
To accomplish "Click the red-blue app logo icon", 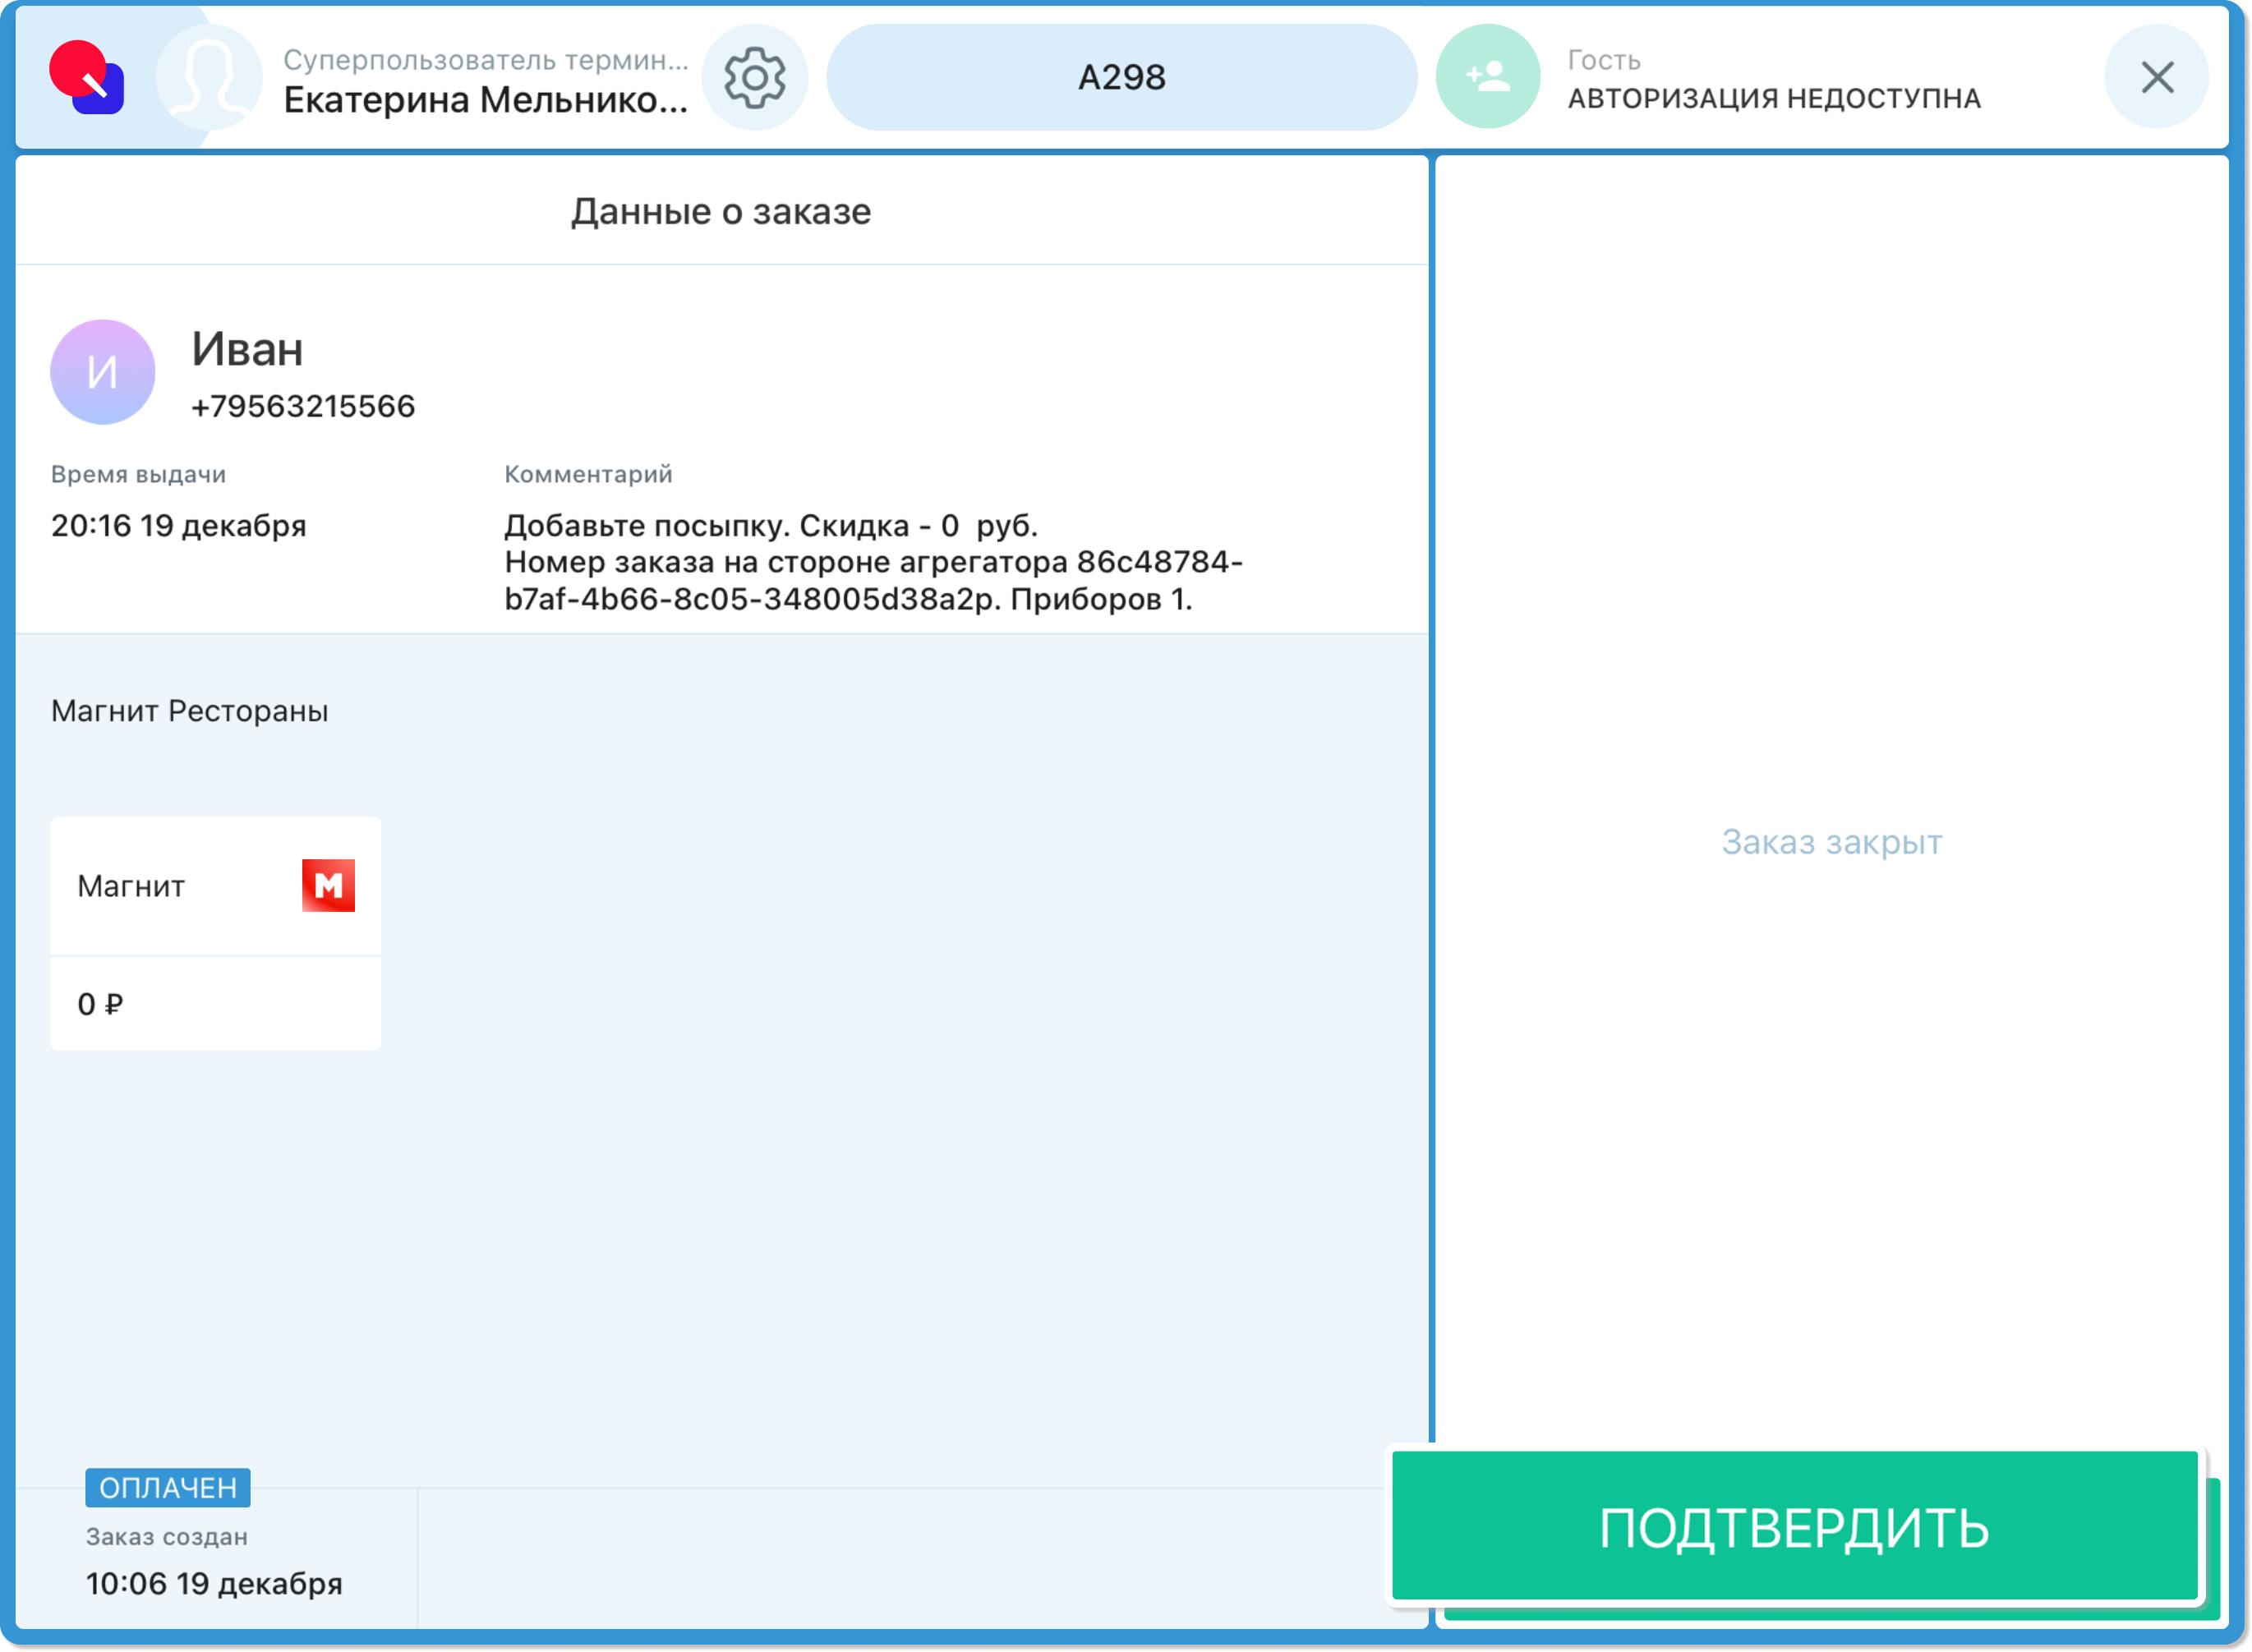I will pyautogui.click(x=87, y=77).
